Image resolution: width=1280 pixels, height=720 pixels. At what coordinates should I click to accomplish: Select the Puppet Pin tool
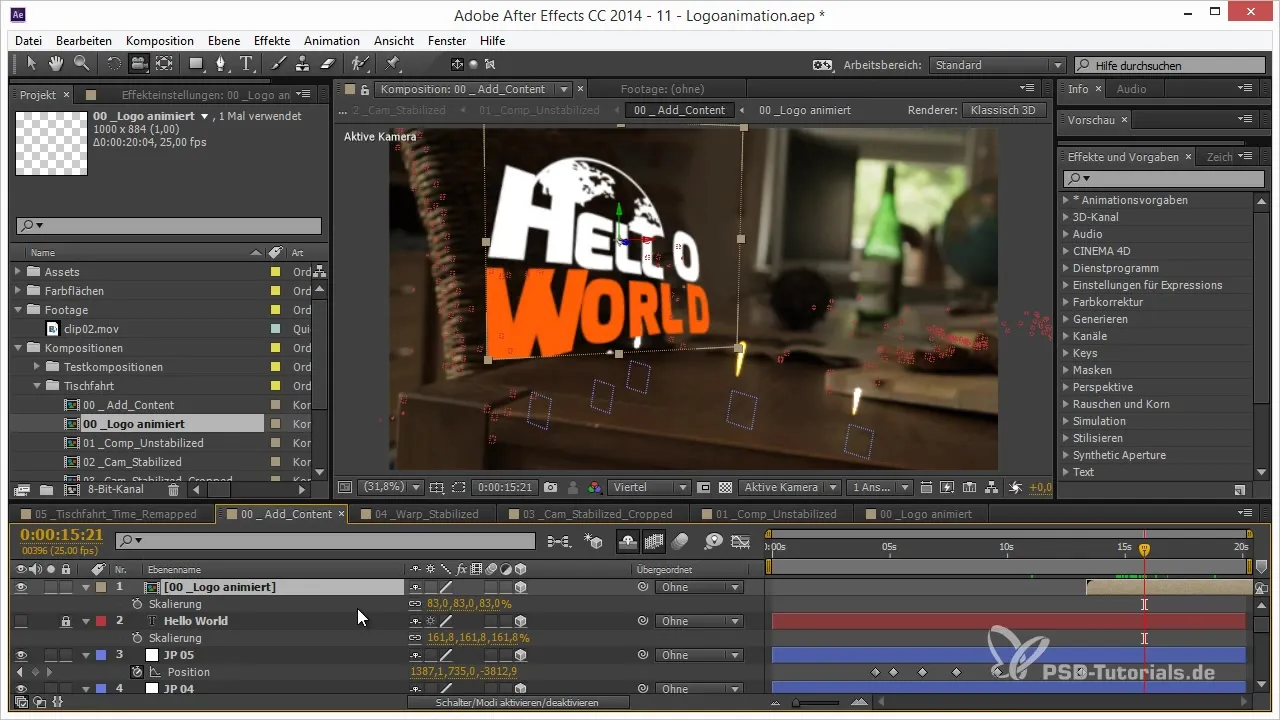pos(392,64)
